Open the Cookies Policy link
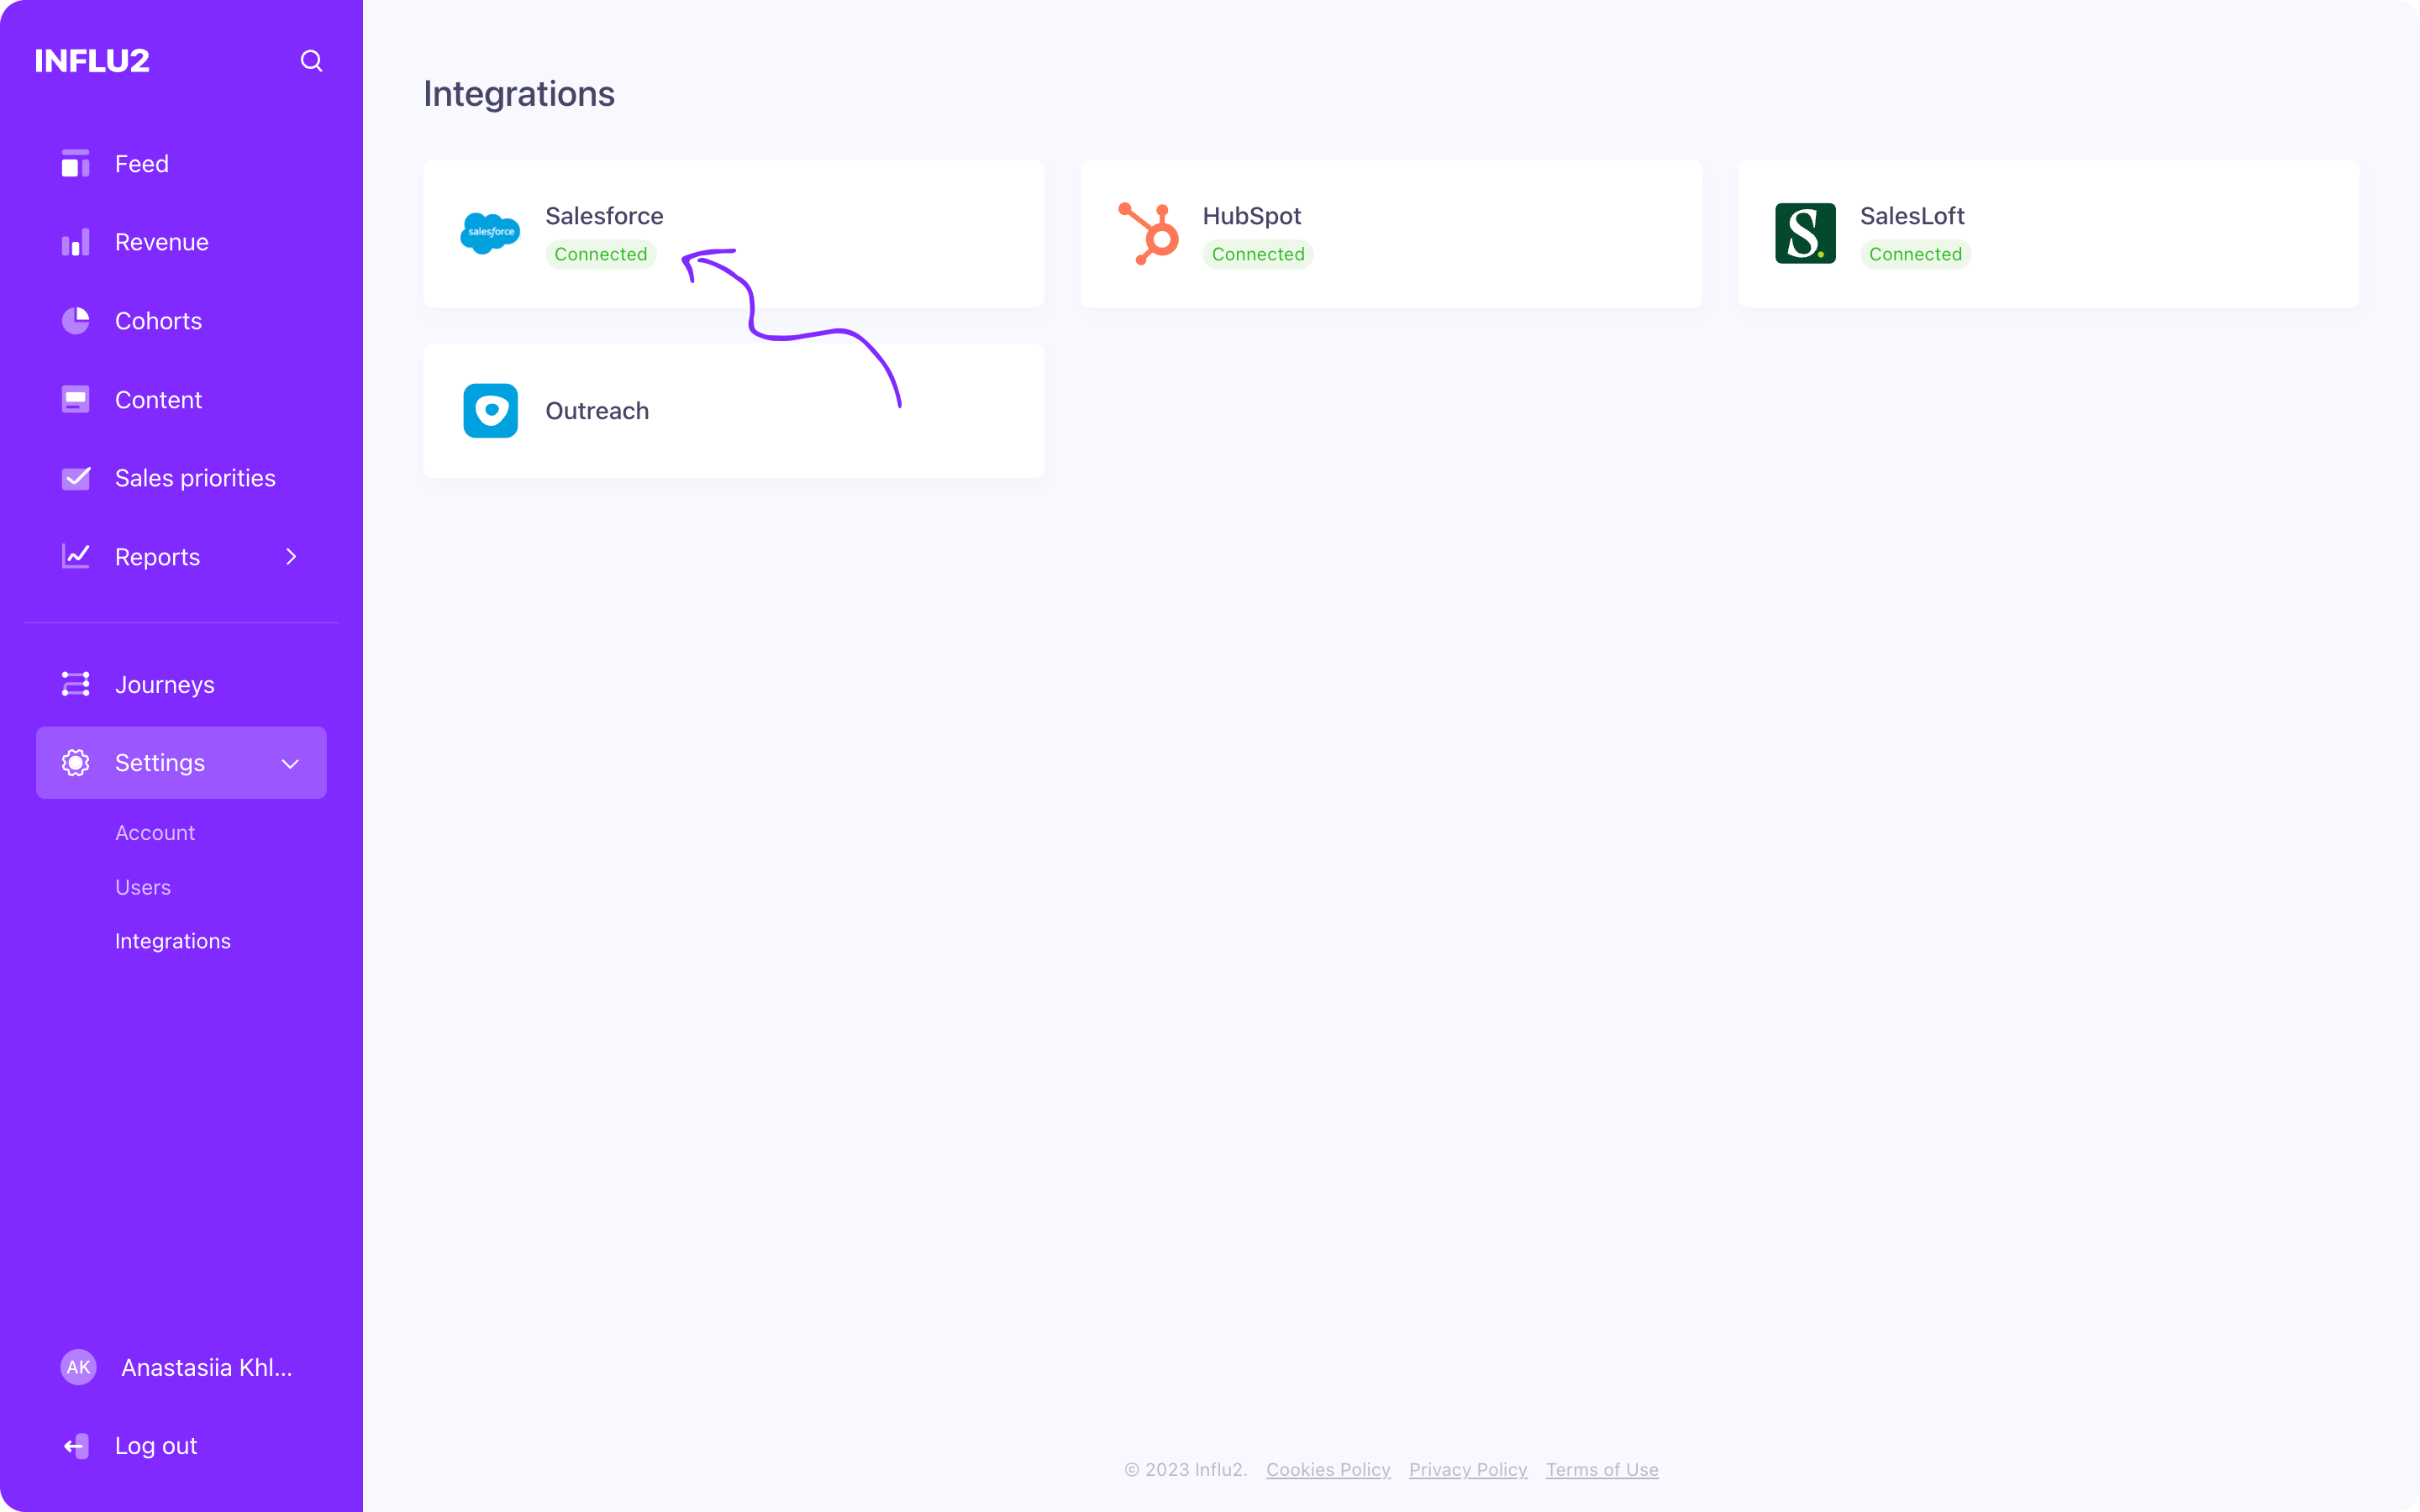 tap(1328, 1470)
